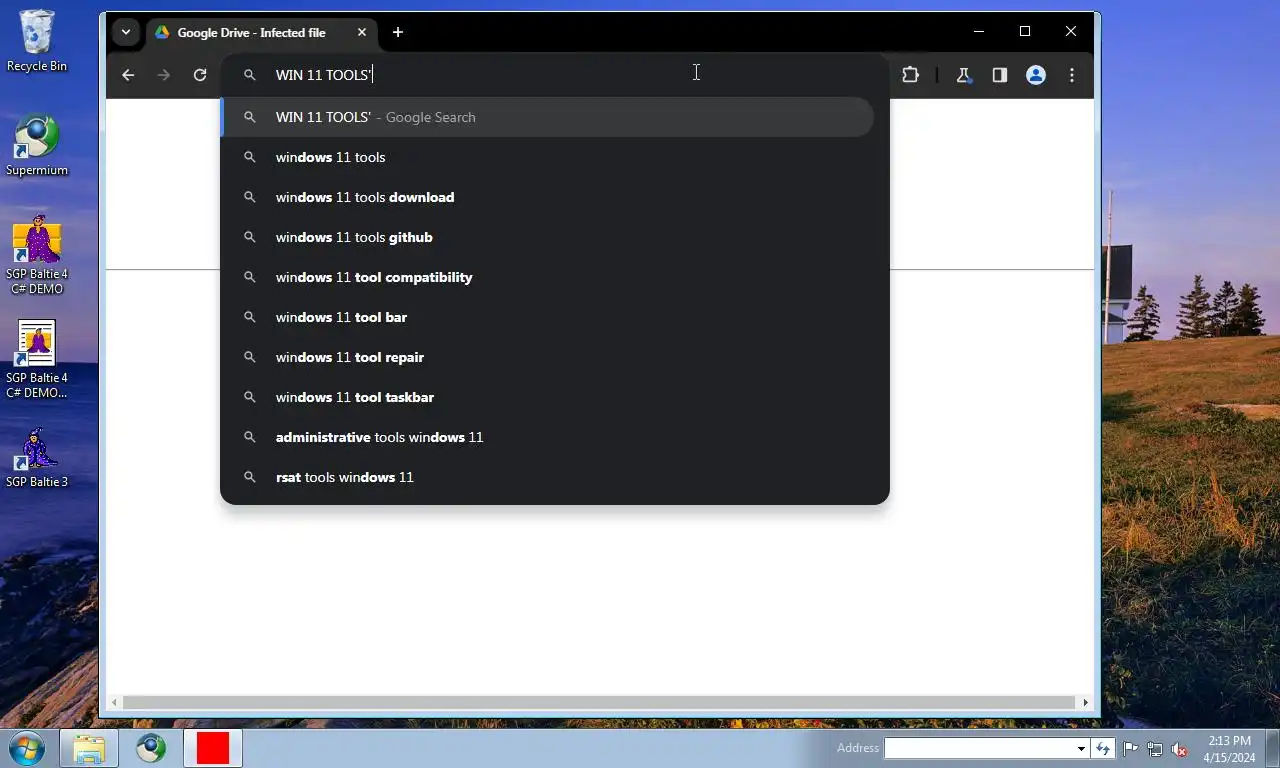The height and width of the screenshot is (768, 1280).
Task: Select 'WIN 11 TOOLS' - Google Search' suggestion
Action: 547,117
